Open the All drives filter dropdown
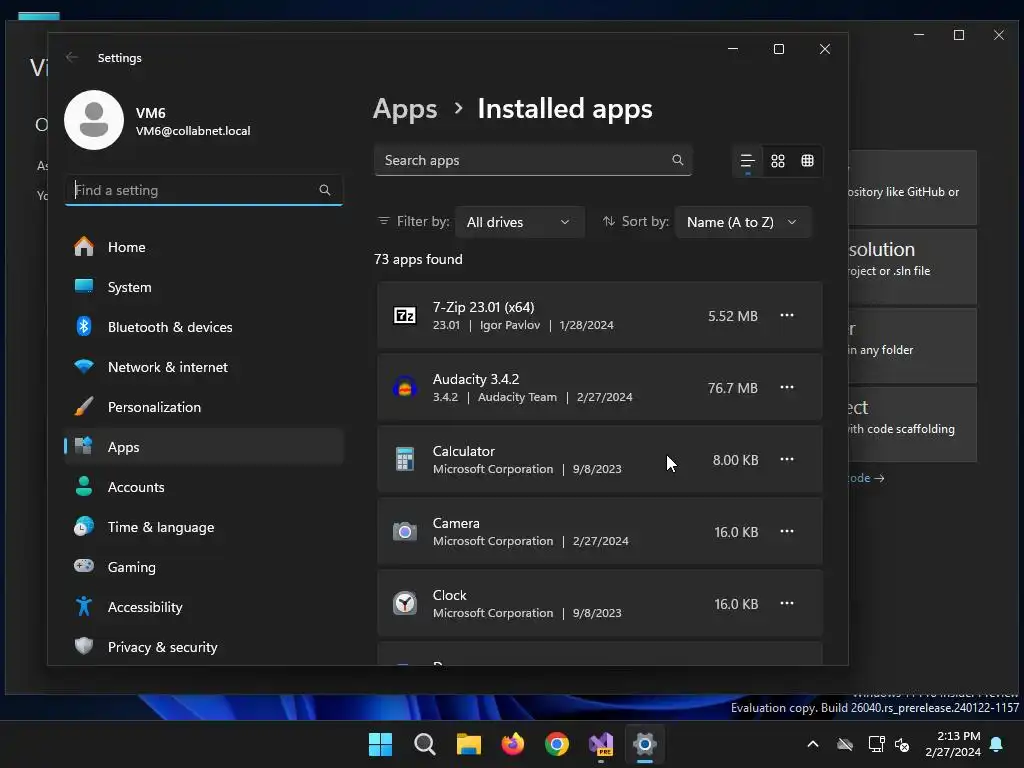Viewport: 1024px width, 768px height. pos(519,222)
